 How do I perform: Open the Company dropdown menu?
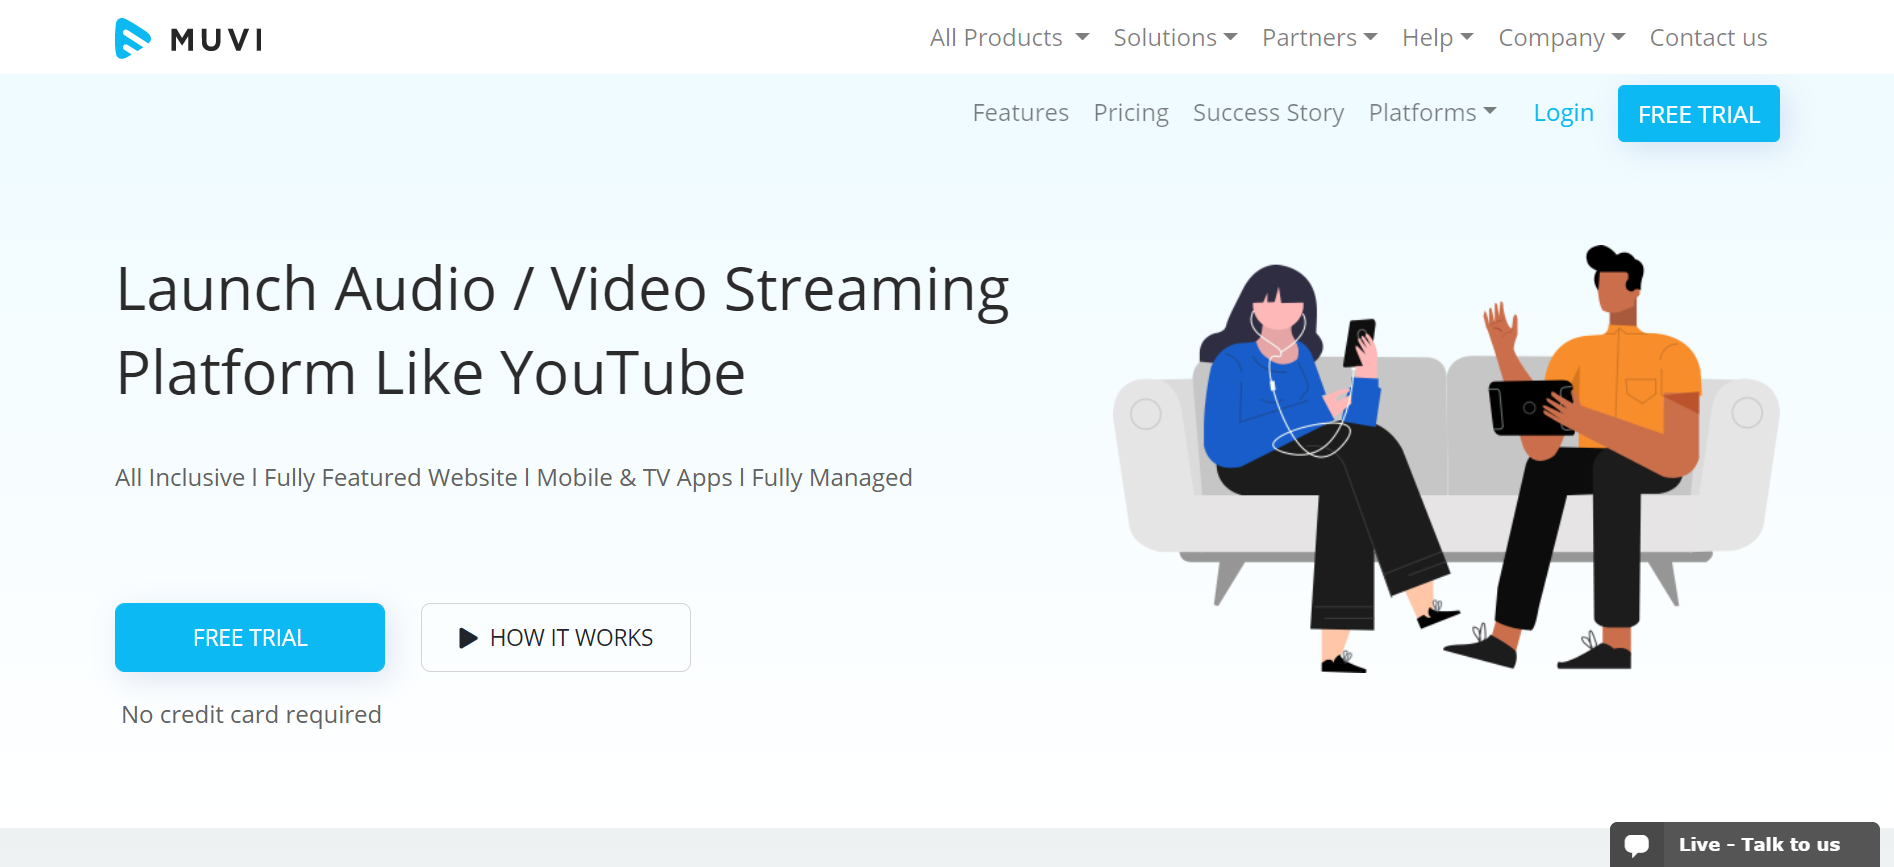coord(1561,38)
